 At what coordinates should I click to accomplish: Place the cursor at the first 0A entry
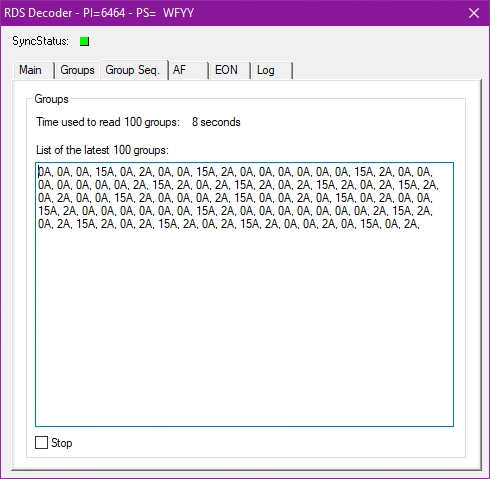click(44, 172)
